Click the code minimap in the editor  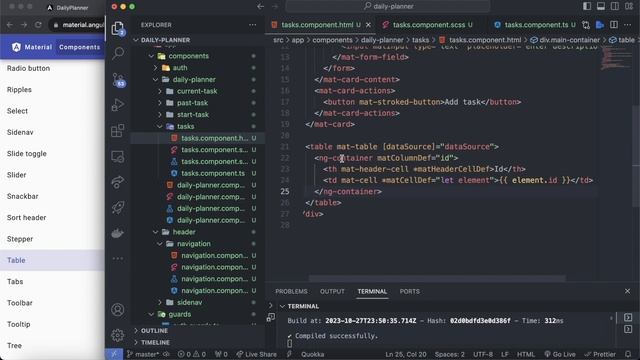(x=616, y=58)
